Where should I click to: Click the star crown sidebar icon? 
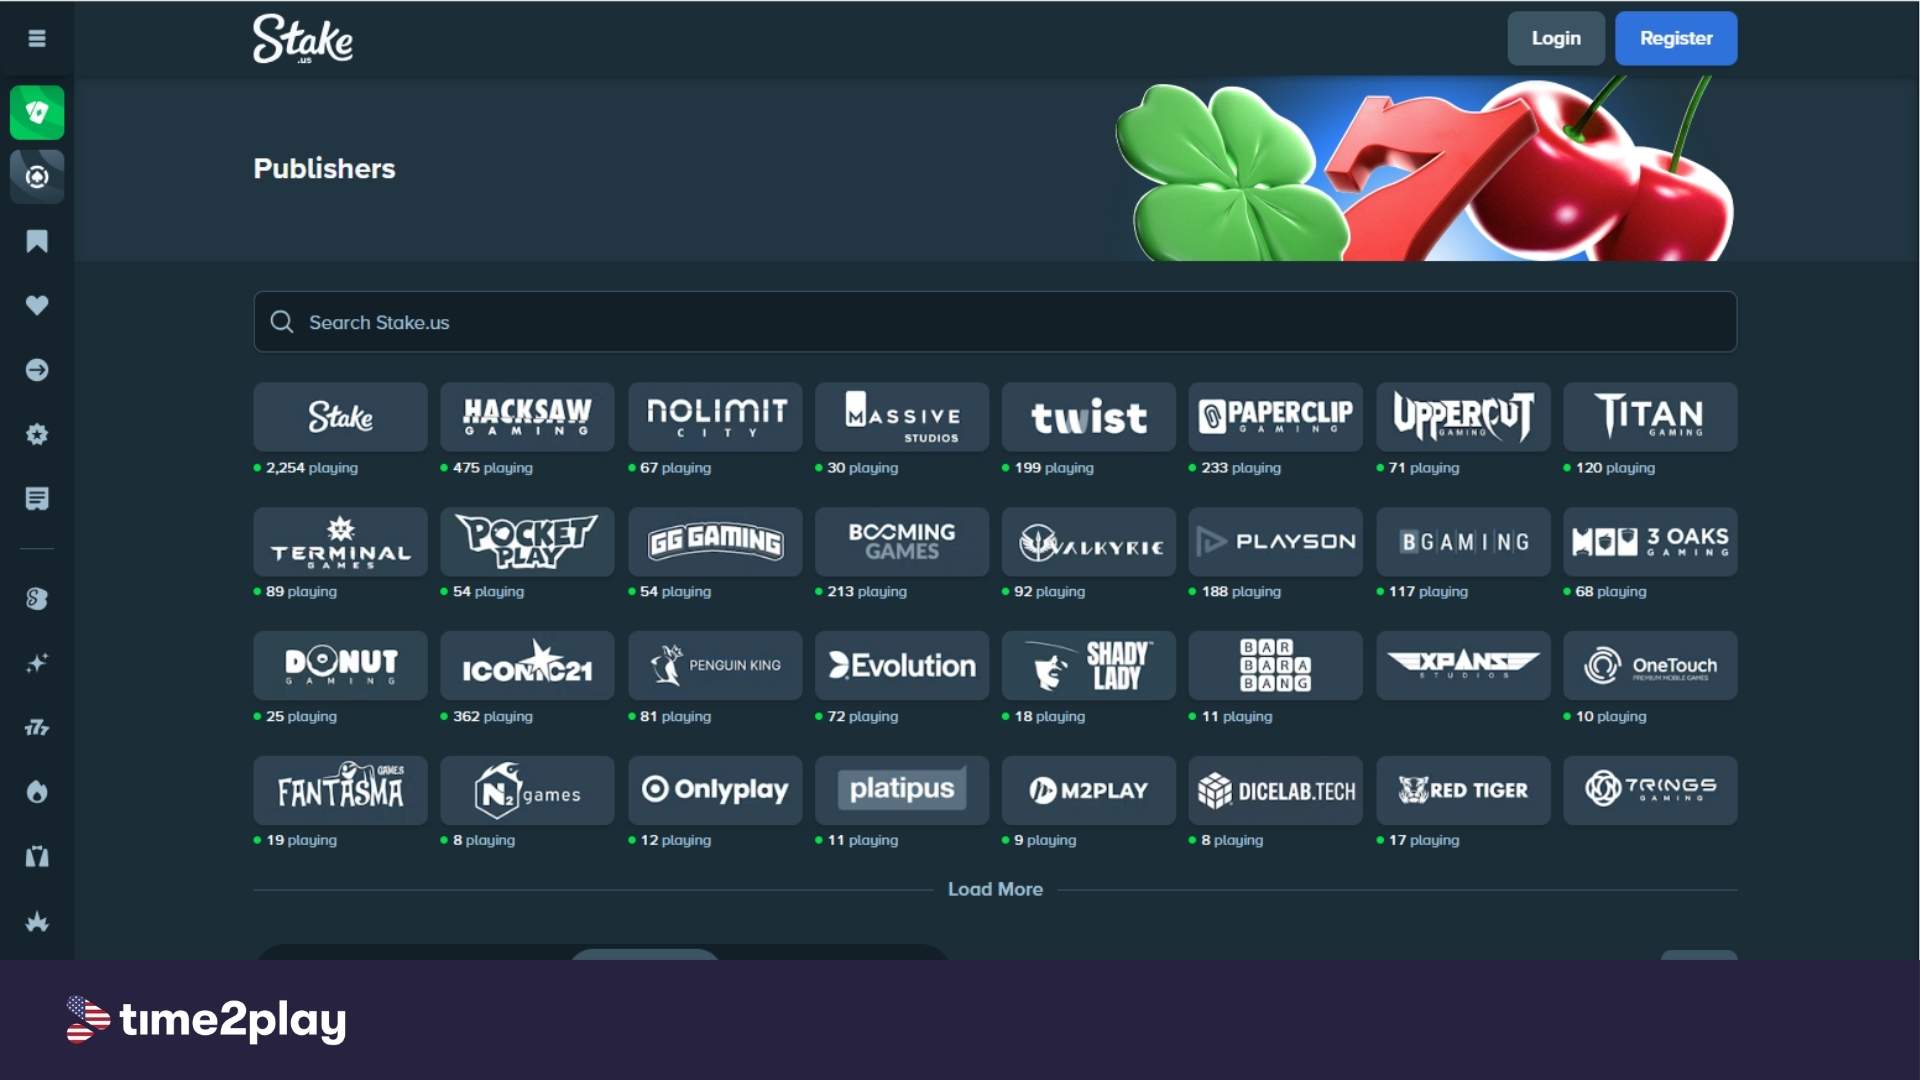tap(37, 921)
